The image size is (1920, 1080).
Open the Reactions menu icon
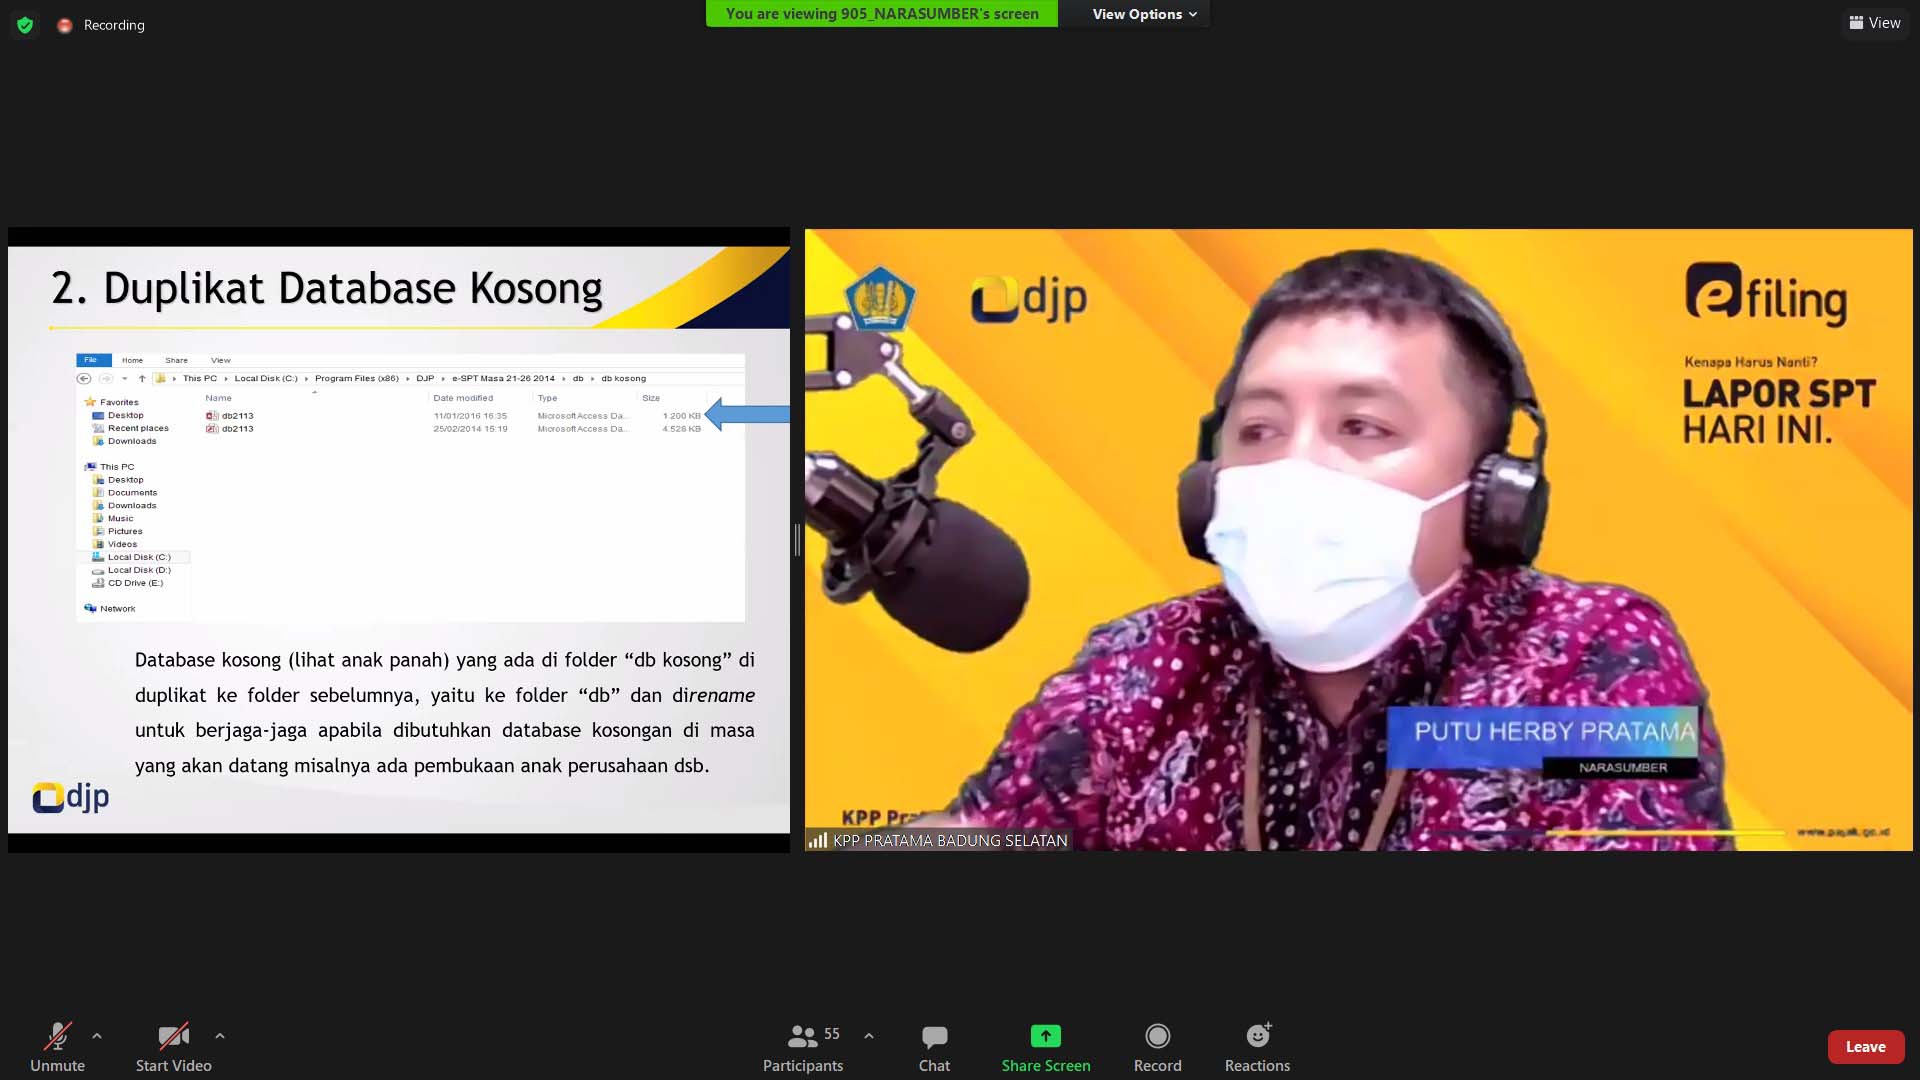click(x=1257, y=1036)
